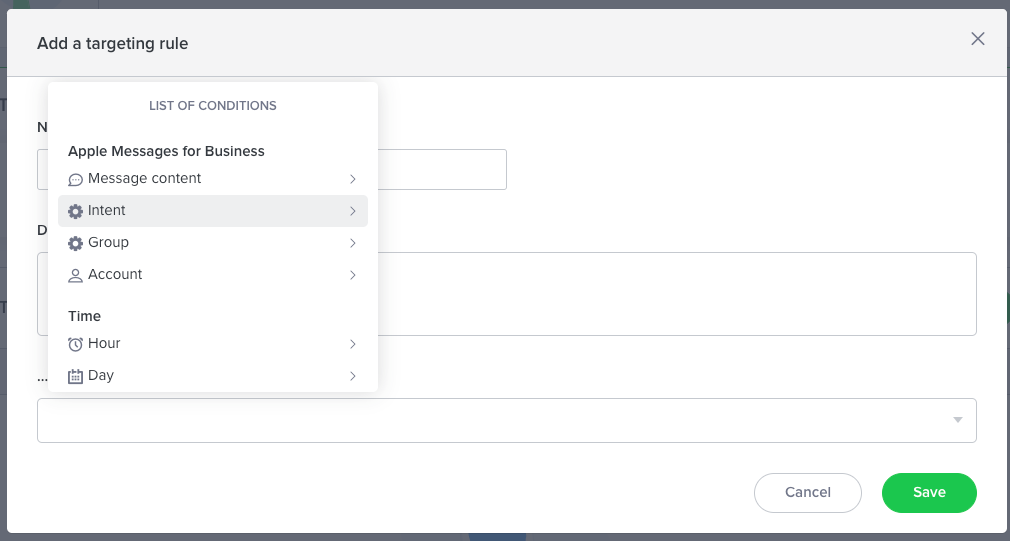Viewport: 1010px width, 541px height.
Task: Expand the Intent submenu chevron
Action: click(x=353, y=211)
